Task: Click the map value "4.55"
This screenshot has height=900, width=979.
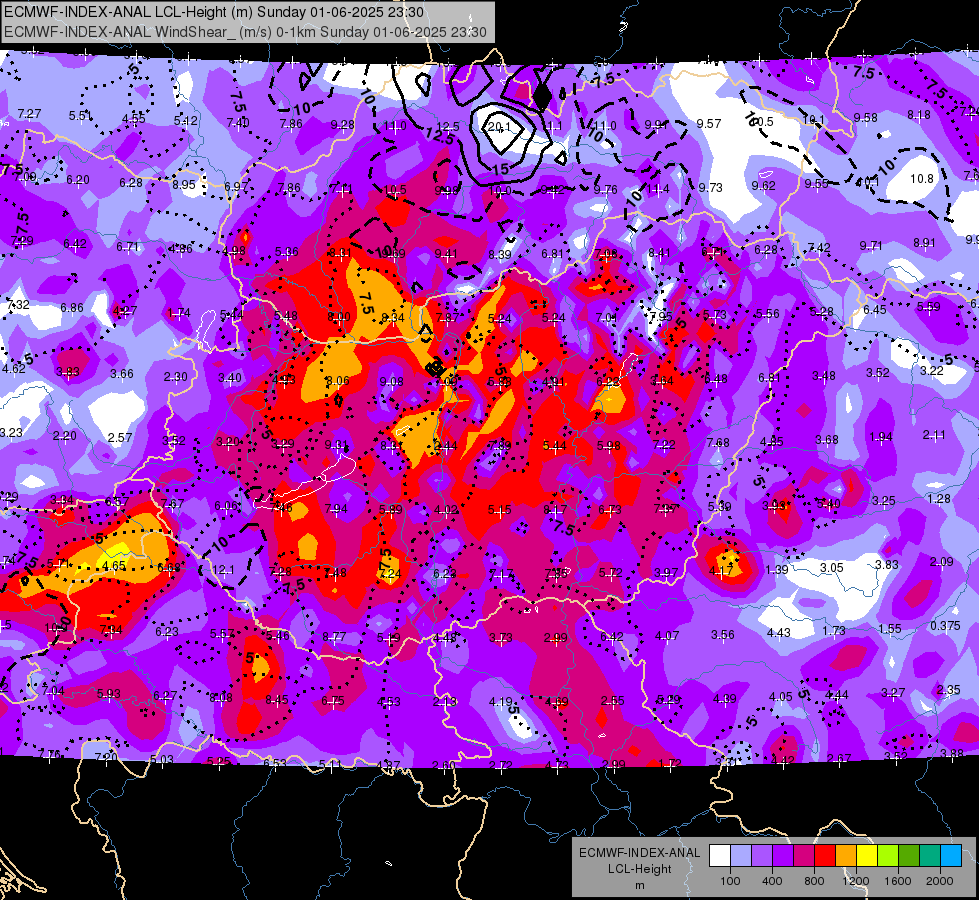Action: pos(134,118)
